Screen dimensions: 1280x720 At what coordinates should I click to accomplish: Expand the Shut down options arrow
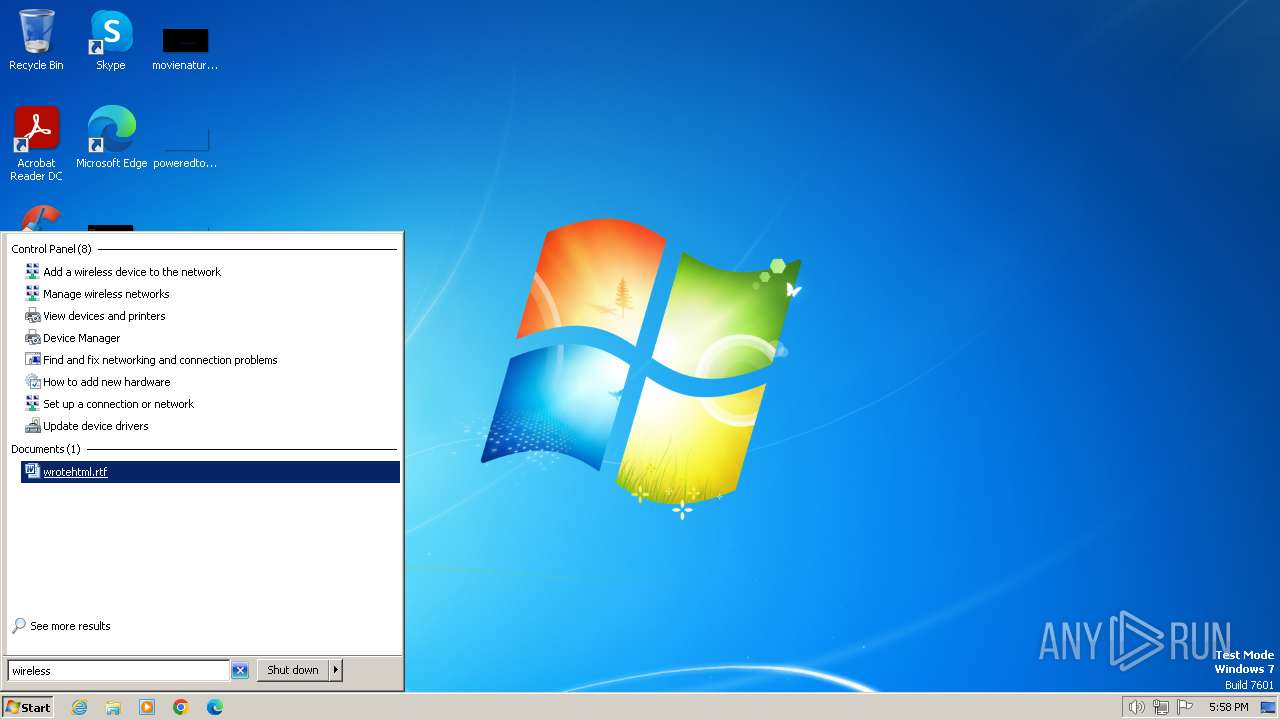tap(336, 670)
